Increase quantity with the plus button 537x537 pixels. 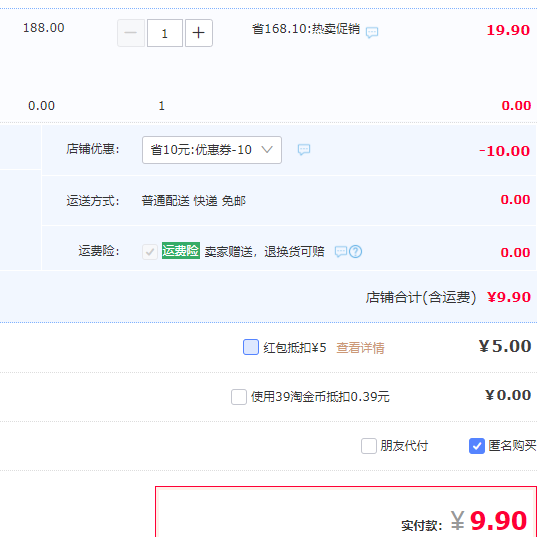(x=199, y=33)
